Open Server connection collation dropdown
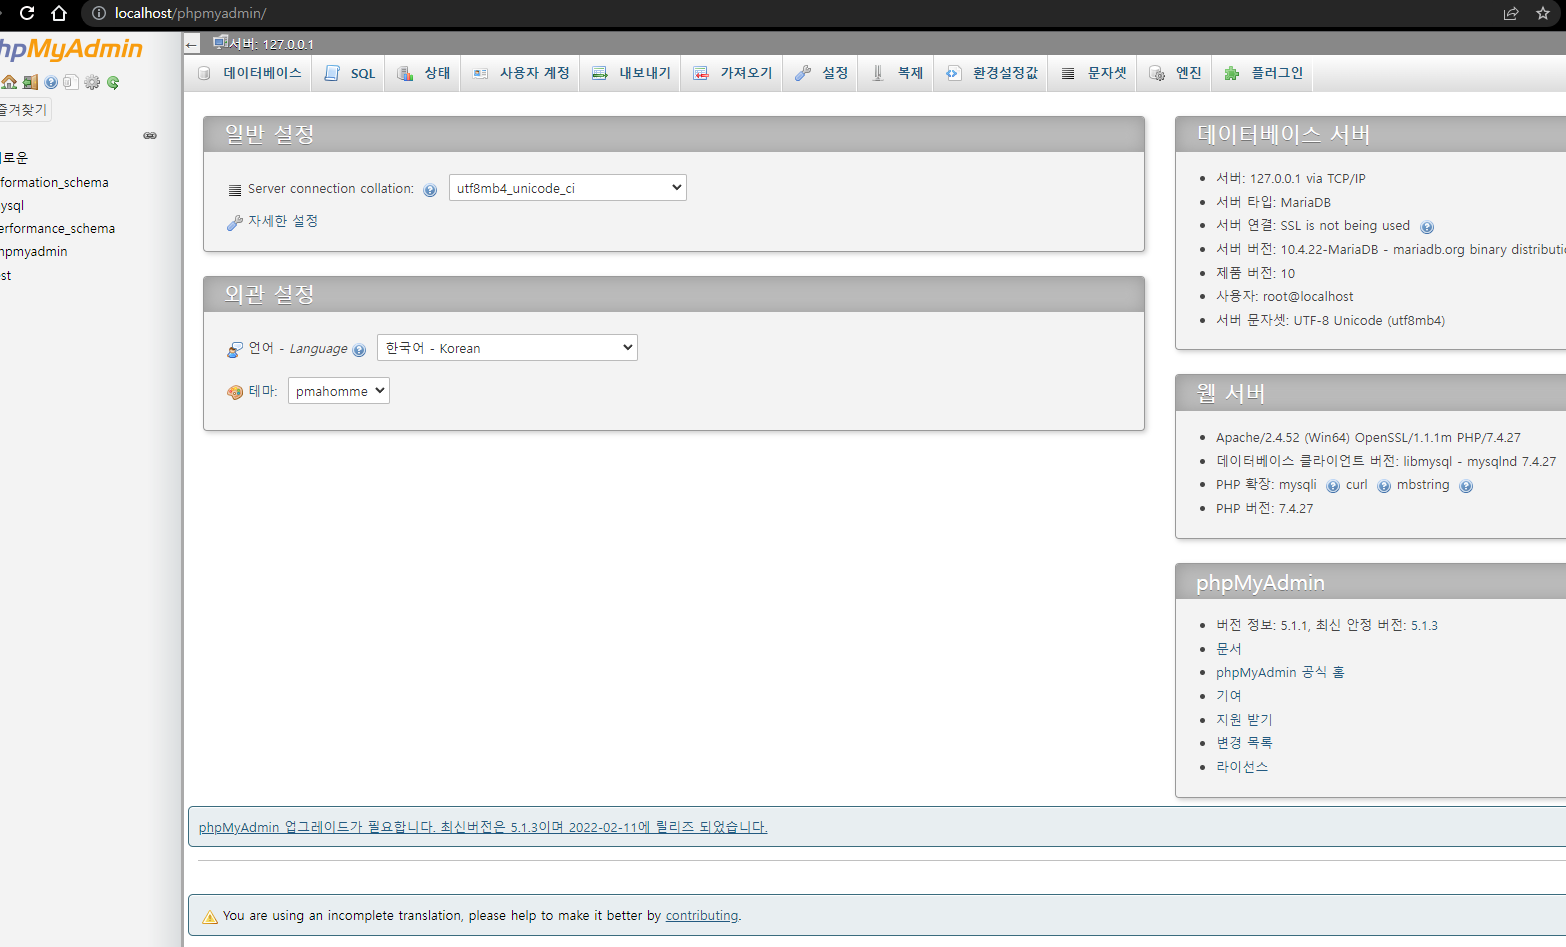 click(x=568, y=188)
